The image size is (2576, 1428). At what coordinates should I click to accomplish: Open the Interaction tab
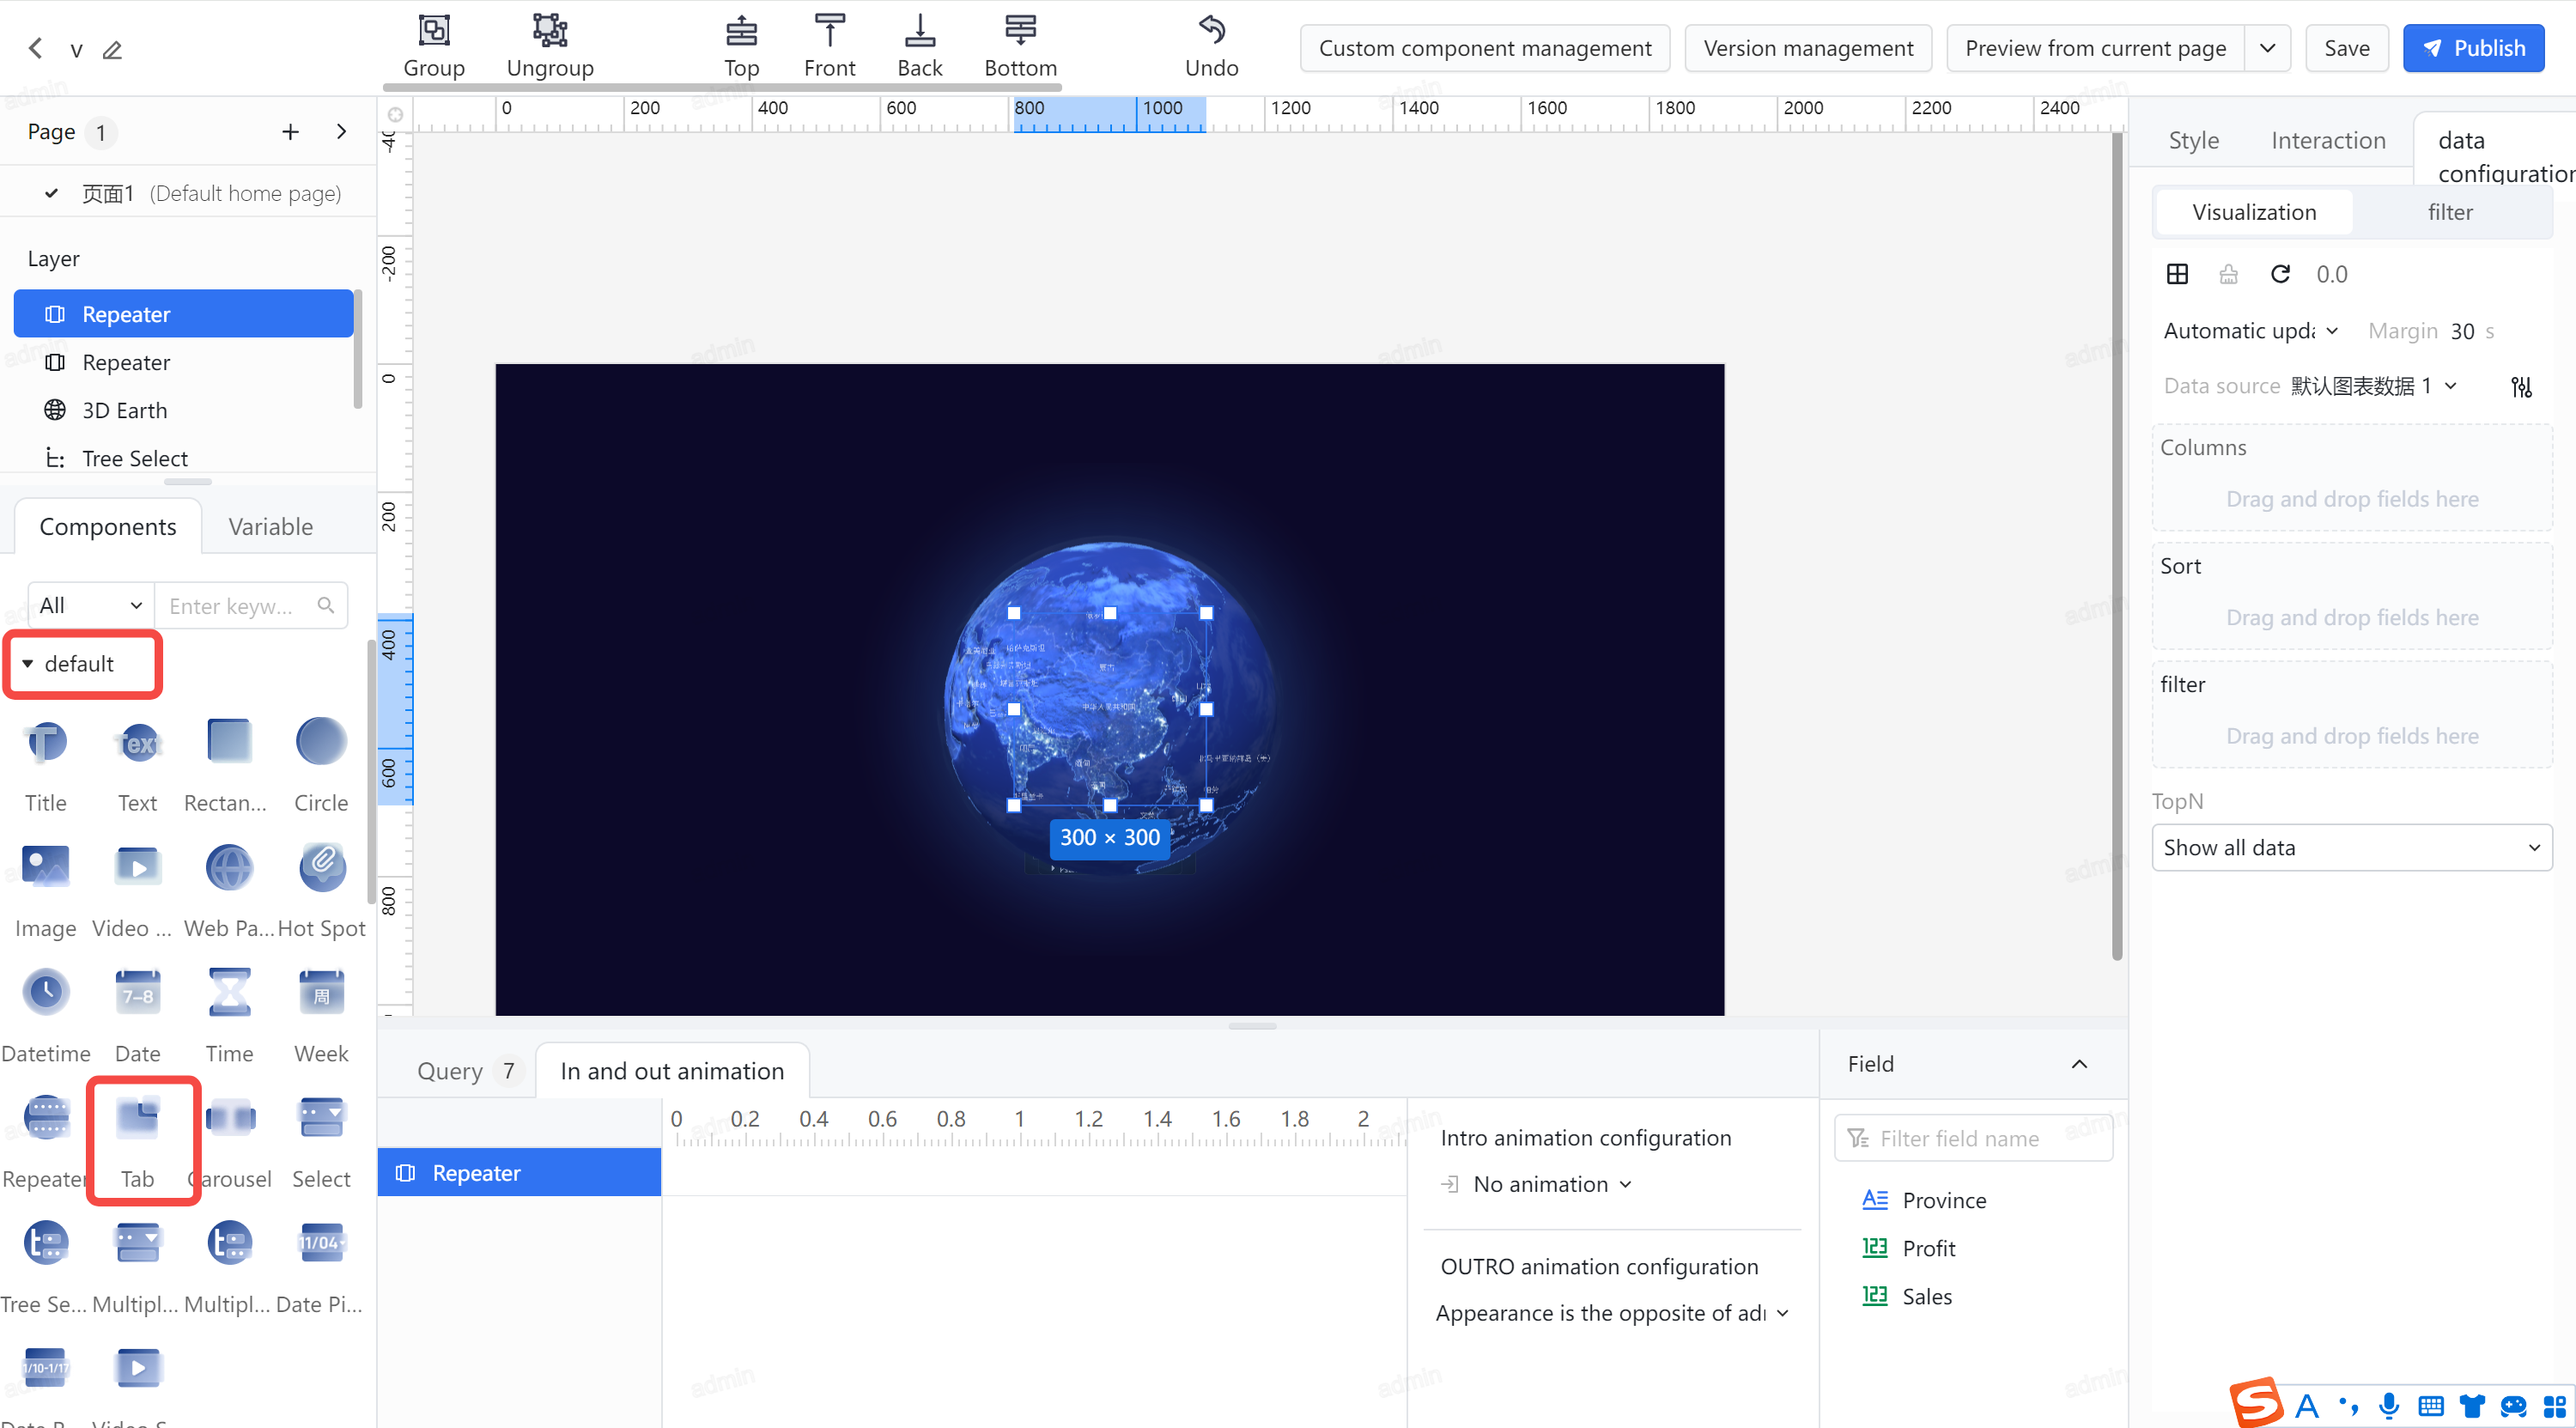coord(2328,141)
